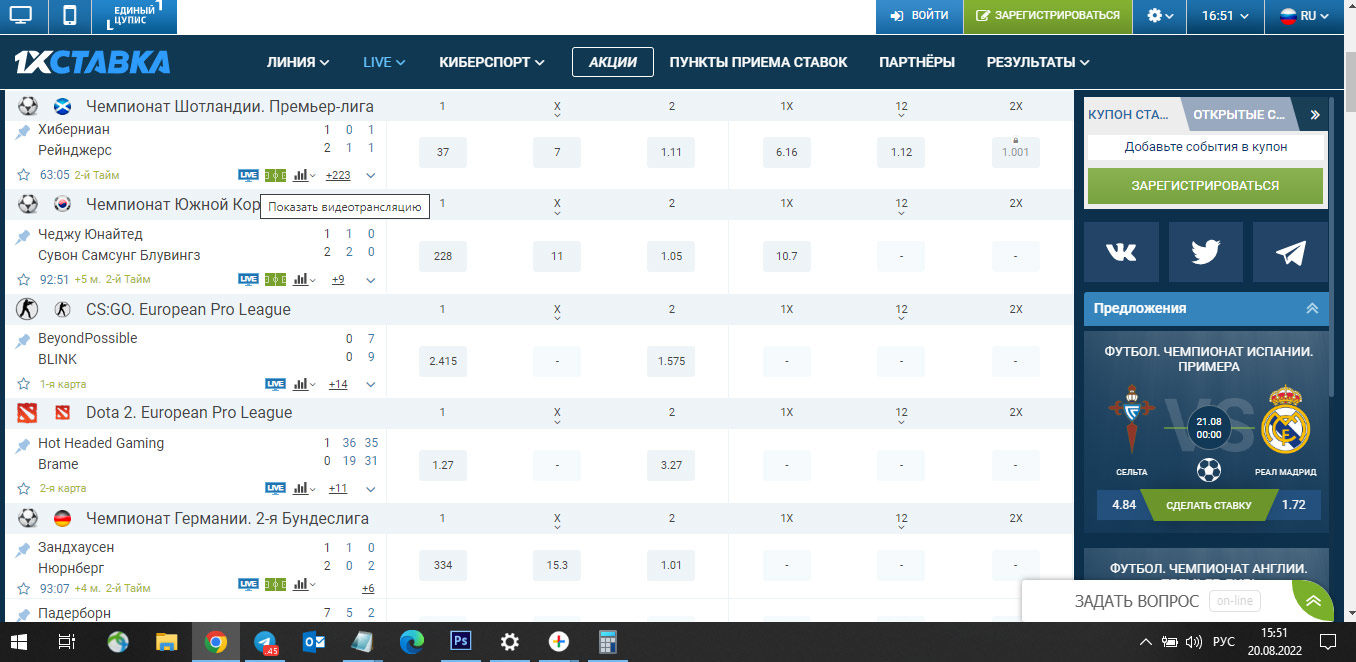Open Twitter social link
This screenshot has height=662, width=1356.
tap(1205, 252)
